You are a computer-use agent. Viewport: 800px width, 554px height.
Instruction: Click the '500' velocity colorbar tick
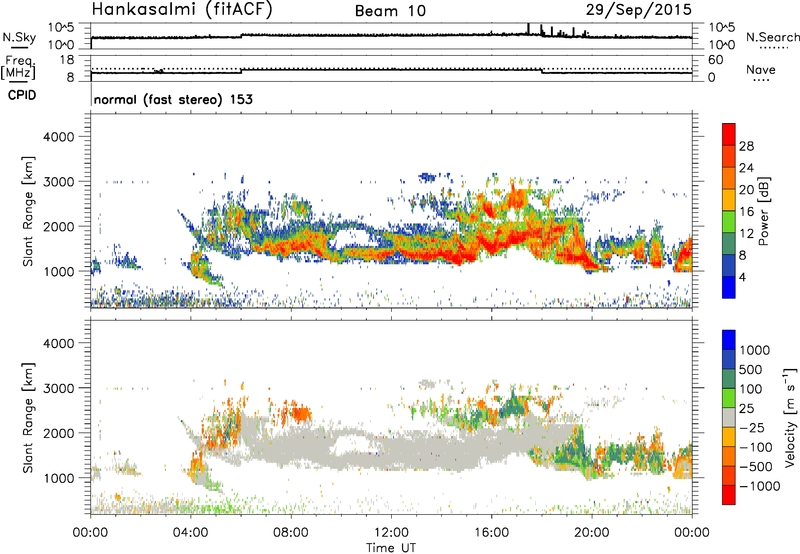coord(751,370)
